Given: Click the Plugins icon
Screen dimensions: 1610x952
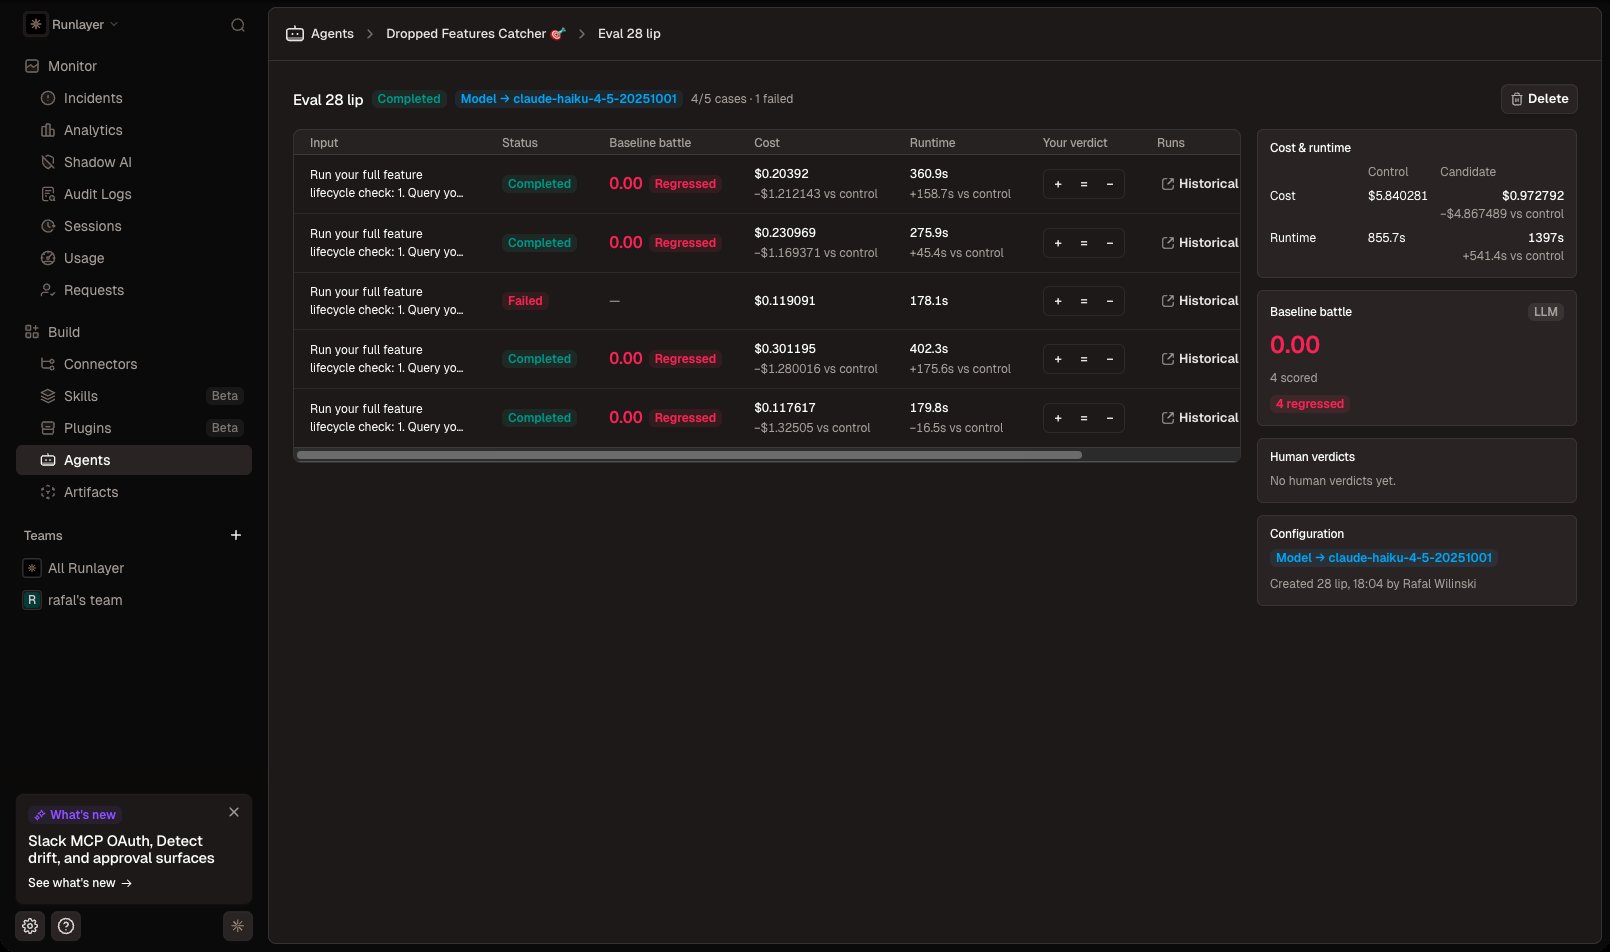Looking at the screenshot, I should 47,428.
